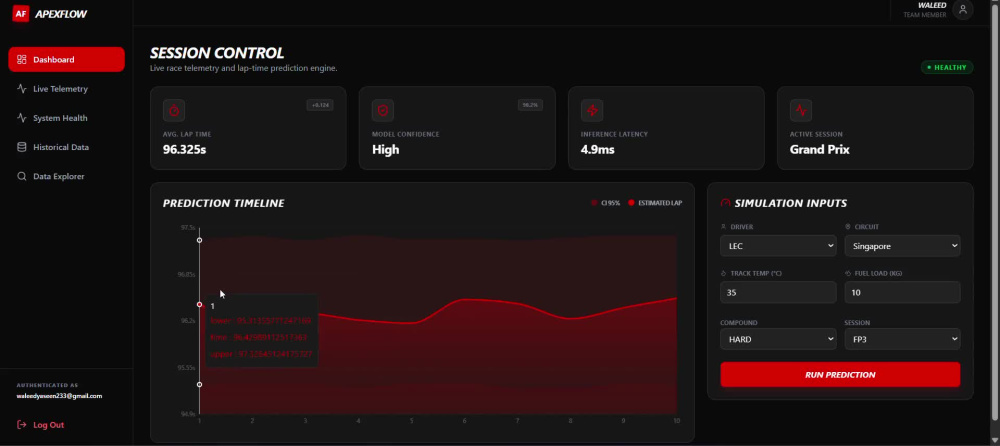Click the System Health pulse icon
This screenshot has width=1000, height=446.
coord(22,118)
